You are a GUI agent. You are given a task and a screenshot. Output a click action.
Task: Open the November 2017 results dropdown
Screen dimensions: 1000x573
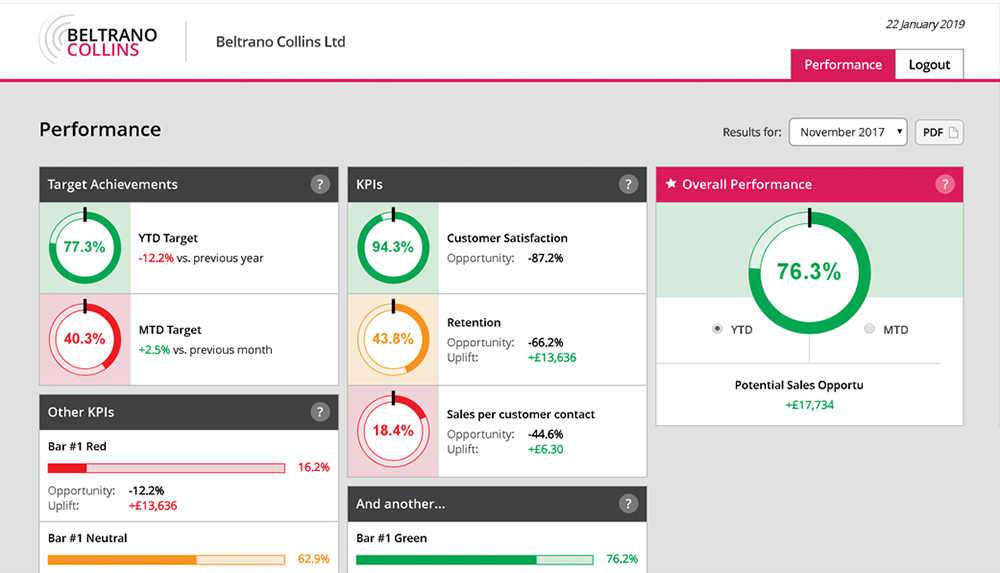(848, 132)
